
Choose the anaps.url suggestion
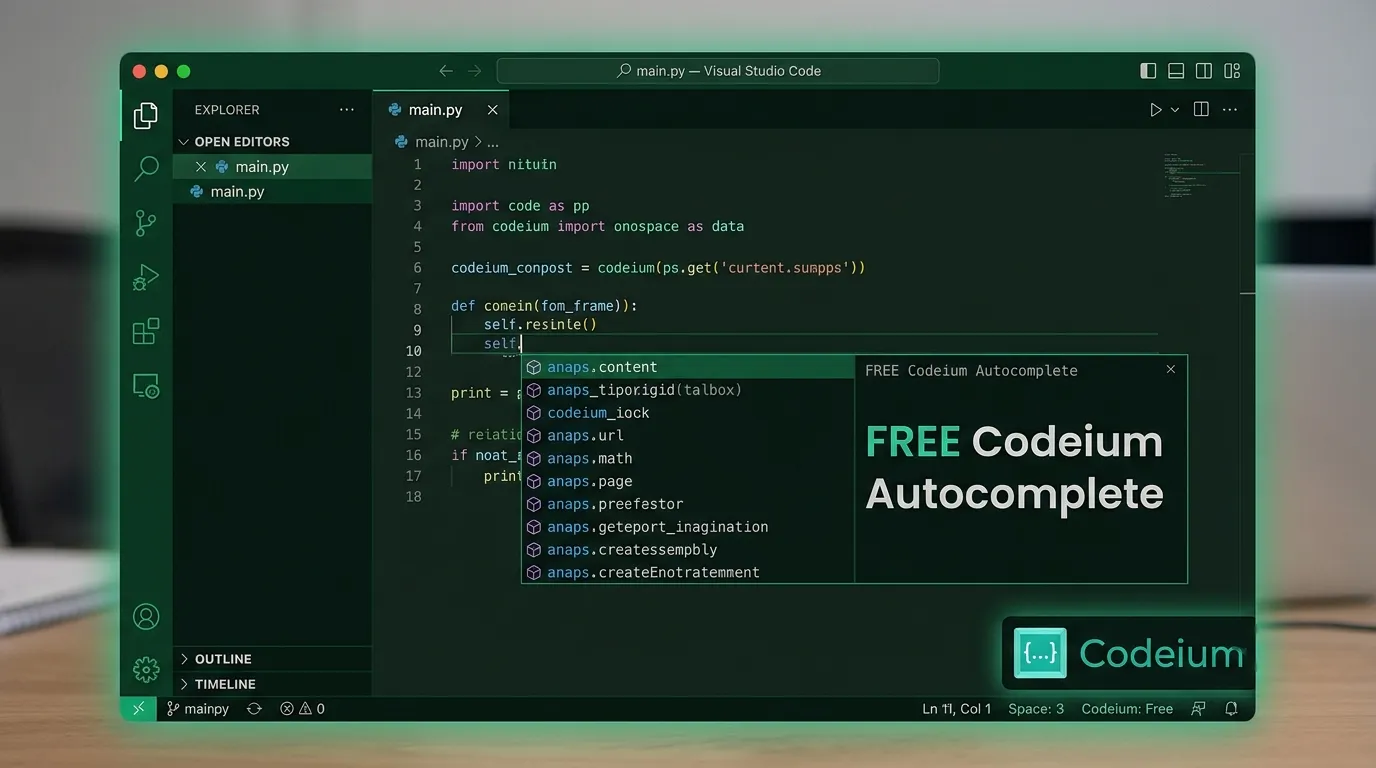click(x=688, y=436)
